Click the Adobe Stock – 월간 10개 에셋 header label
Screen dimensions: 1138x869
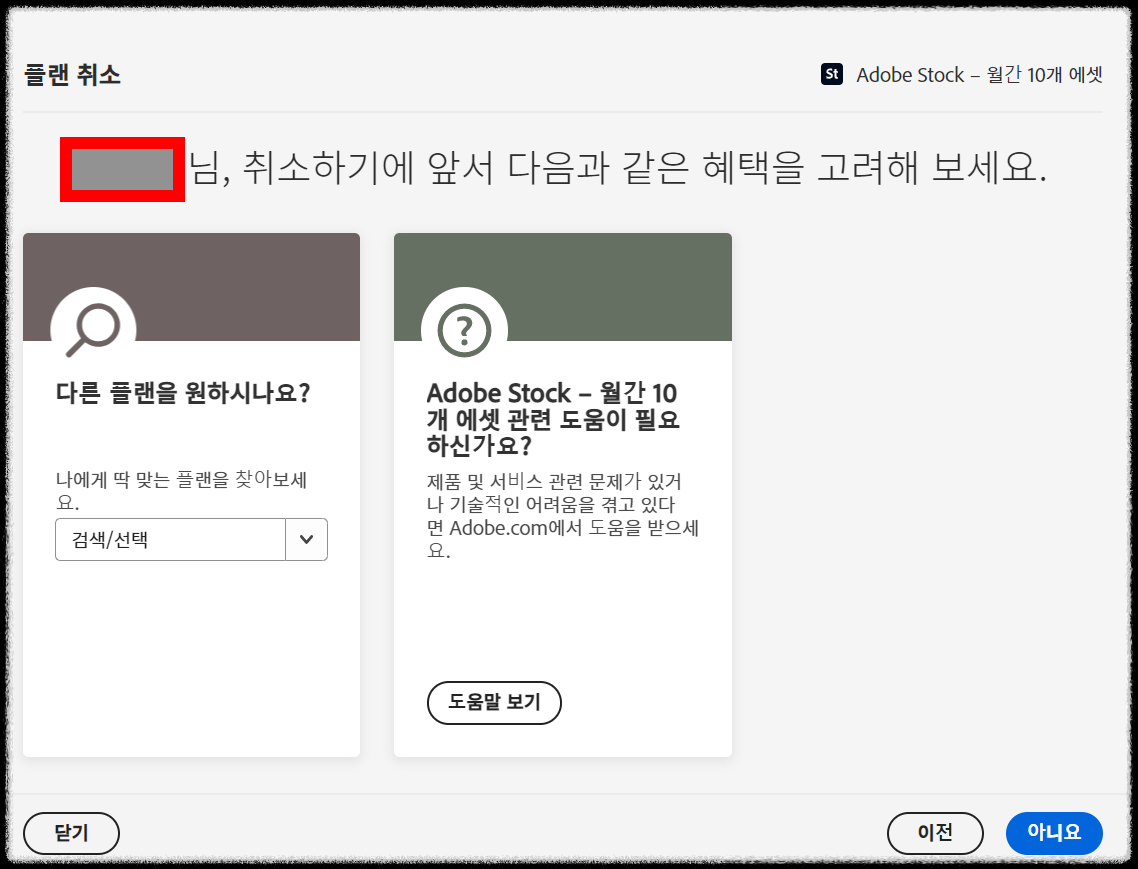tap(979, 75)
